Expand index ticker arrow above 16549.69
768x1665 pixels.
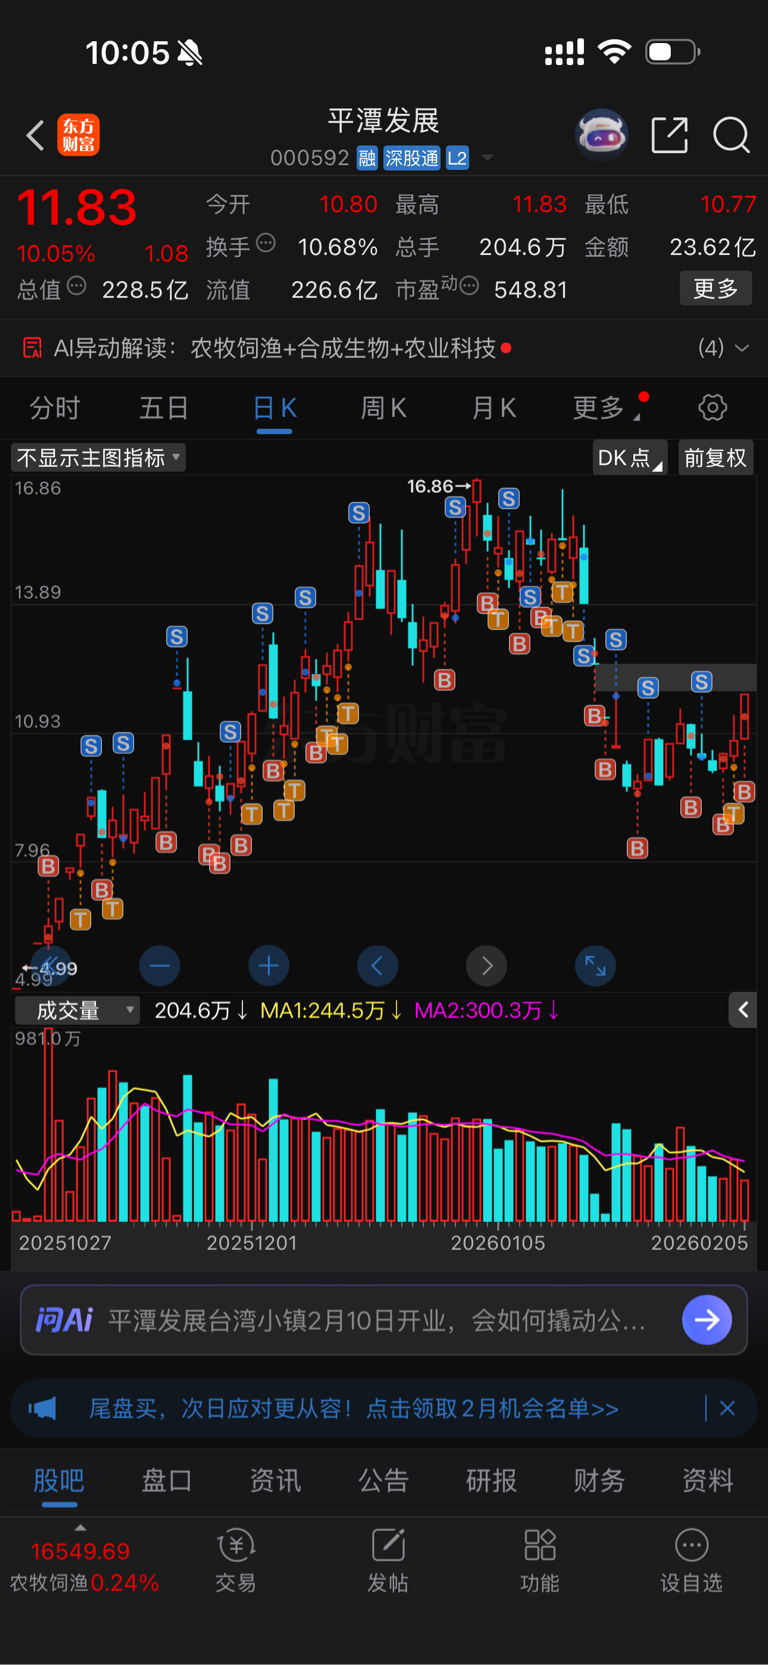click(x=80, y=1528)
